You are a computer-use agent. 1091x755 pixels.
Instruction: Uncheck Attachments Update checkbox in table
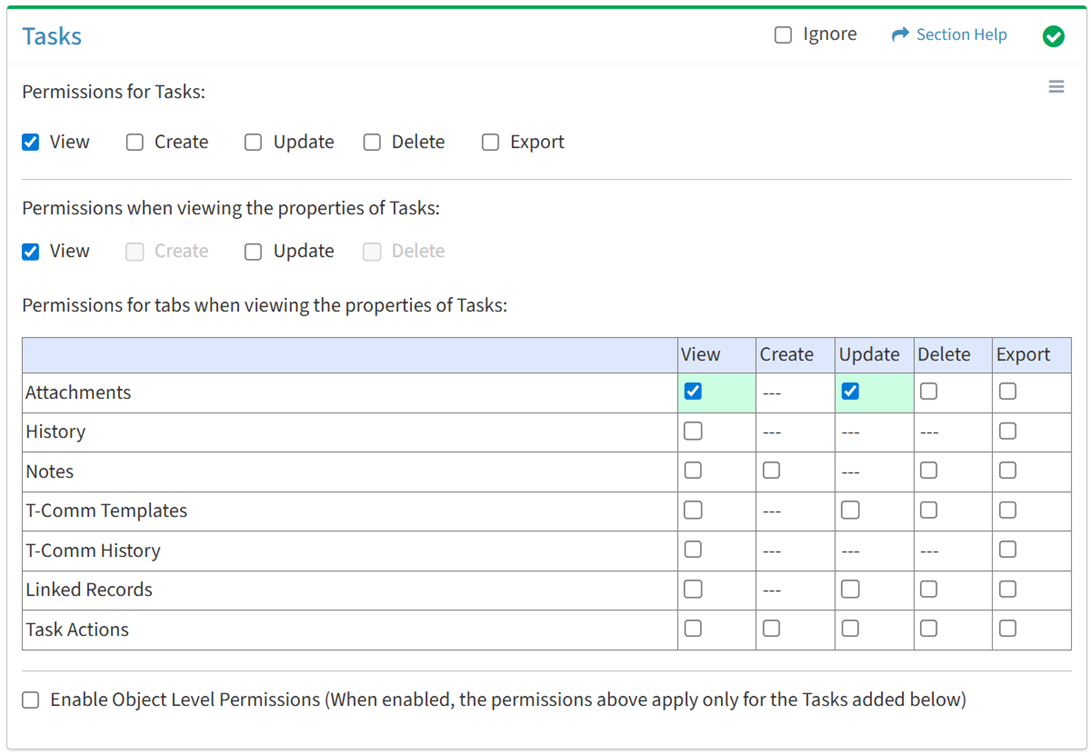pos(850,392)
